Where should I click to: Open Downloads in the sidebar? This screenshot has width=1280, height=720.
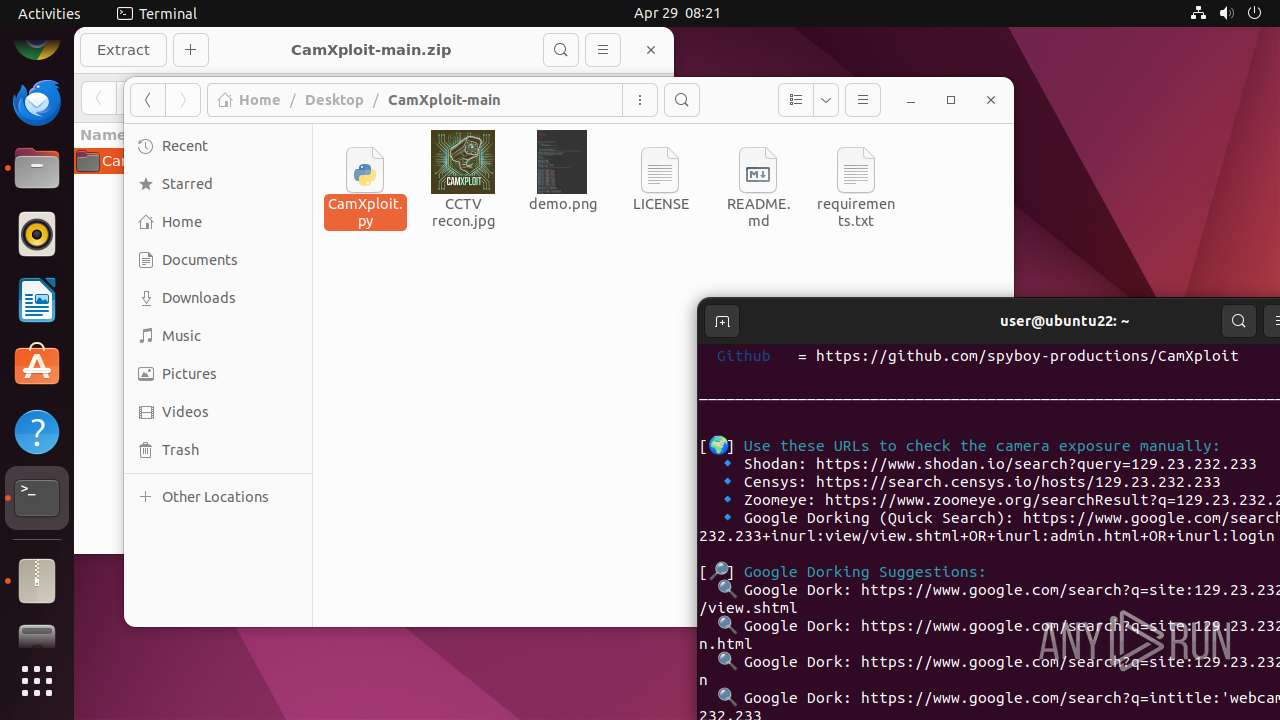click(x=218, y=298)
